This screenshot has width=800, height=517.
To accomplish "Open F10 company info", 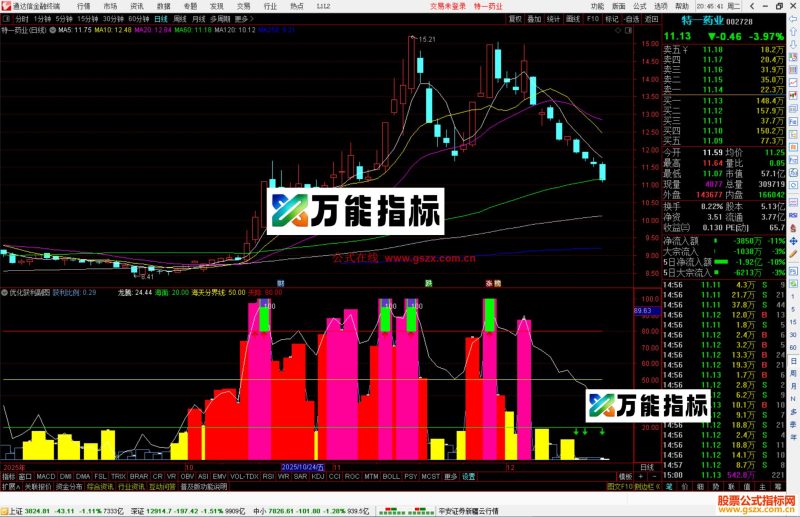I will click(592, 19).
